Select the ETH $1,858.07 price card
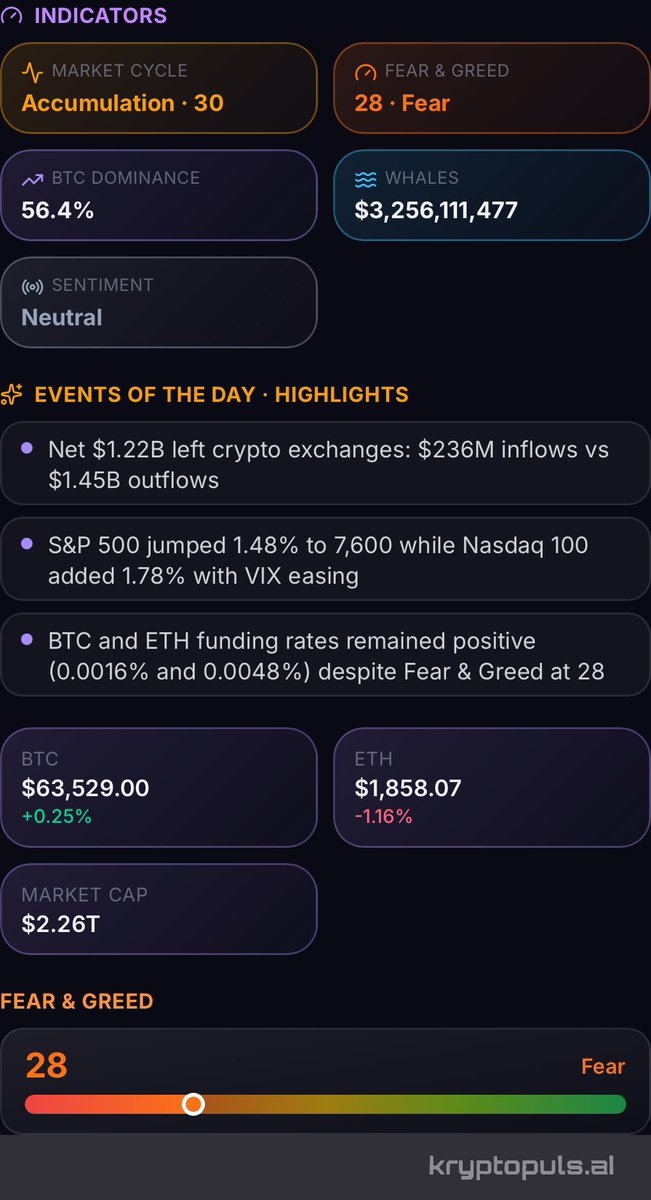Viewport: 651px width, 1200px height. pyautogui.click(x=492, y=787)
